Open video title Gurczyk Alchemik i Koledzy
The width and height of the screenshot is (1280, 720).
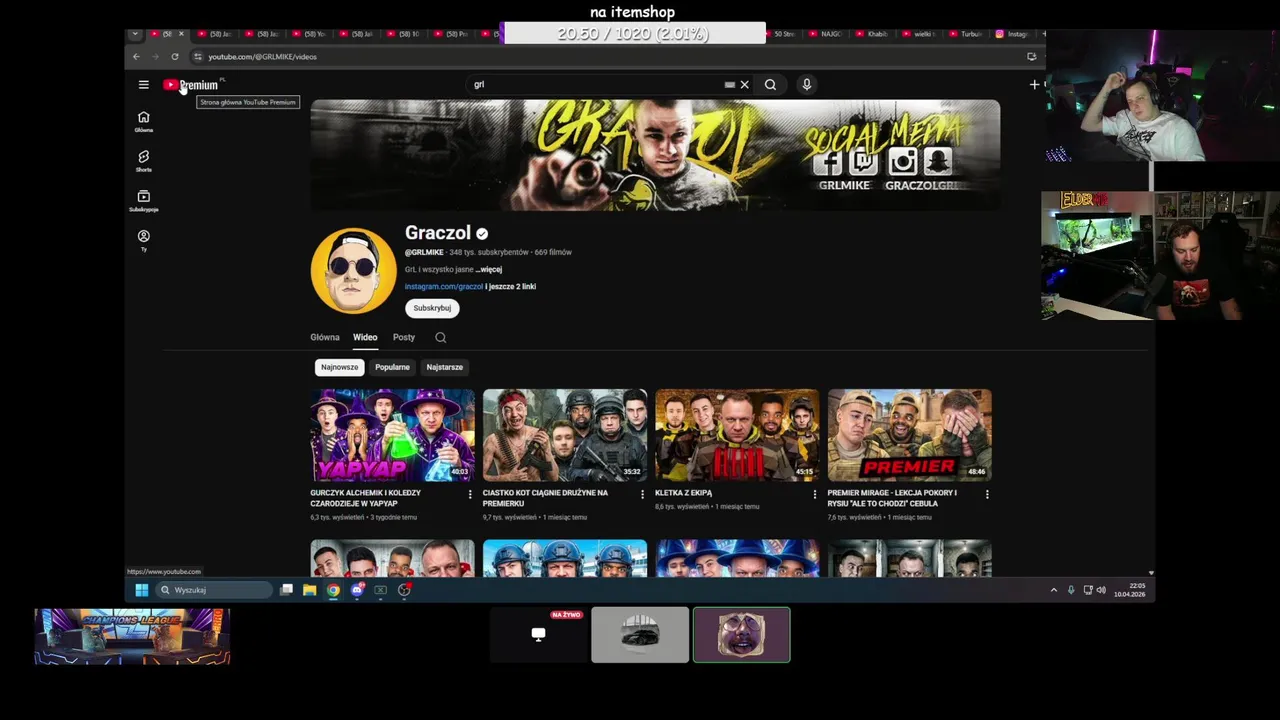pyautogui.click(x=366, y=498)
